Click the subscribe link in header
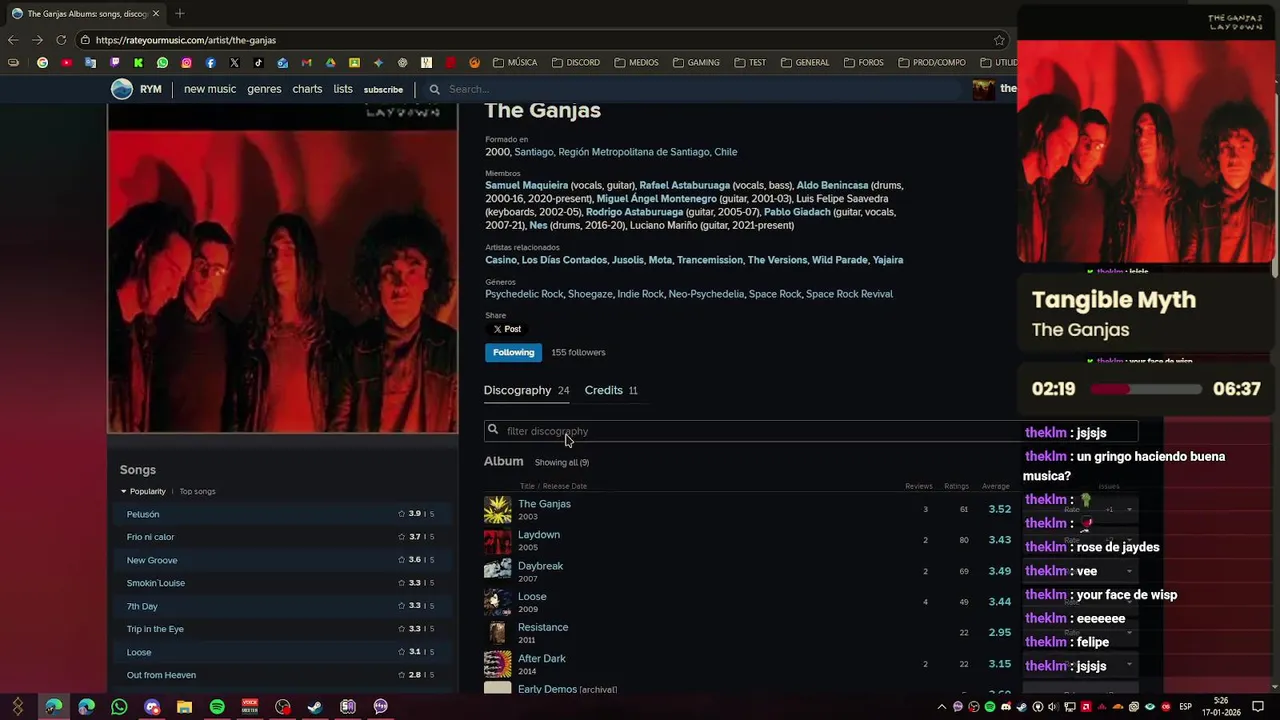The height and width of the screenshot is (720, 1280). (383, 90)
